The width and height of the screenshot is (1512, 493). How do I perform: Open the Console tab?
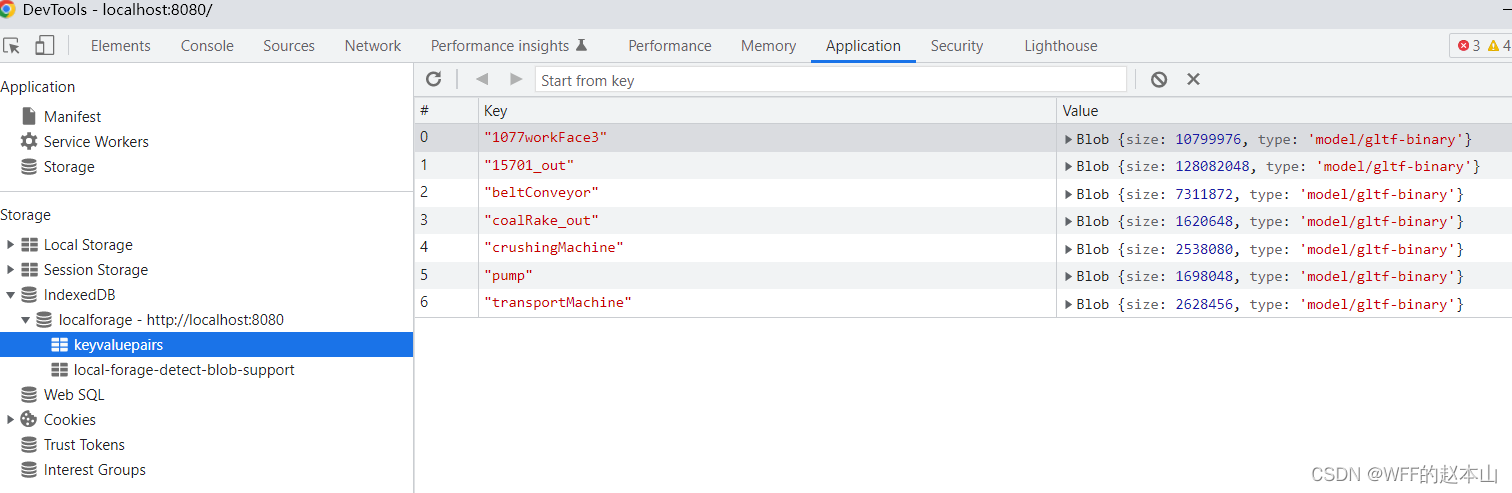point(207,46)
